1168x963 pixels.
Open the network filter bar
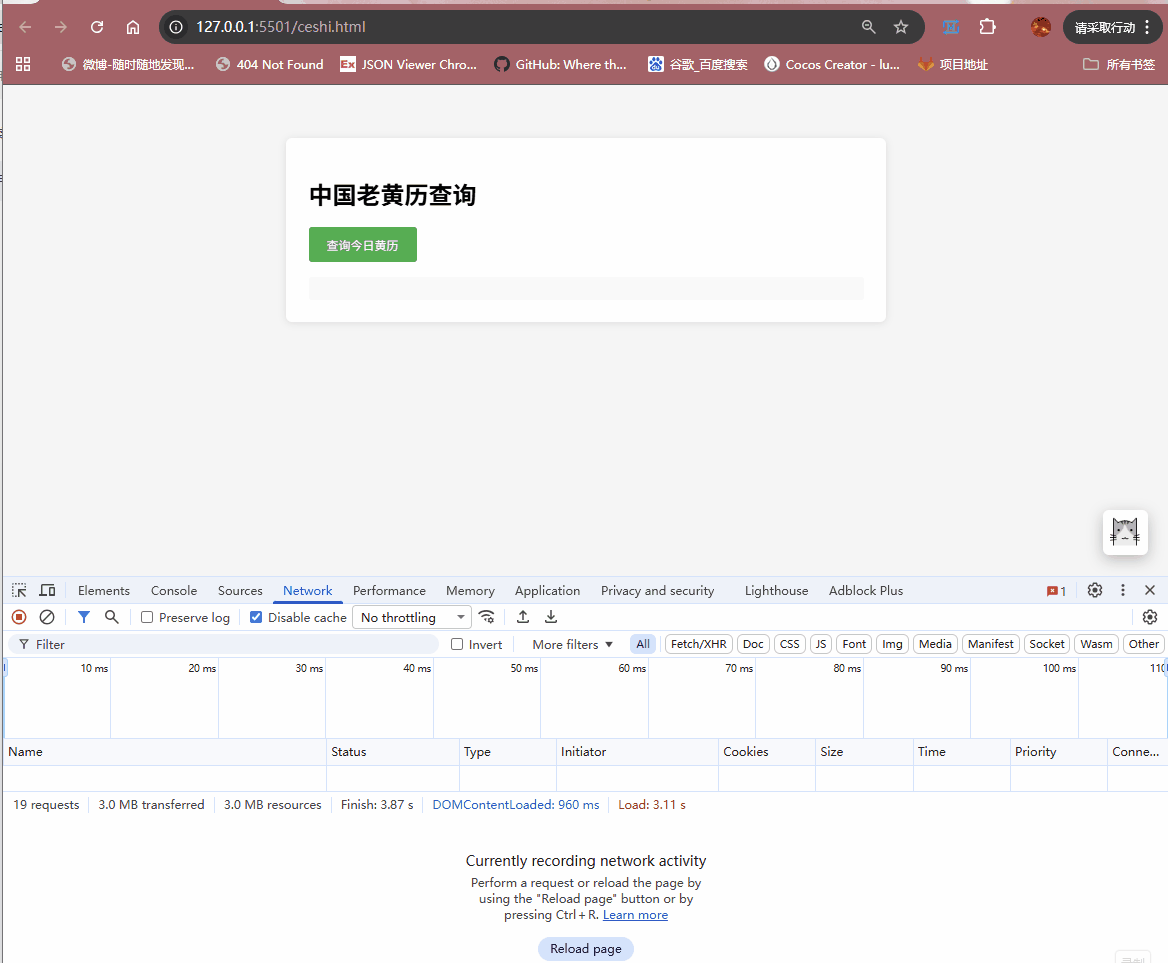(x=83, y=617)
